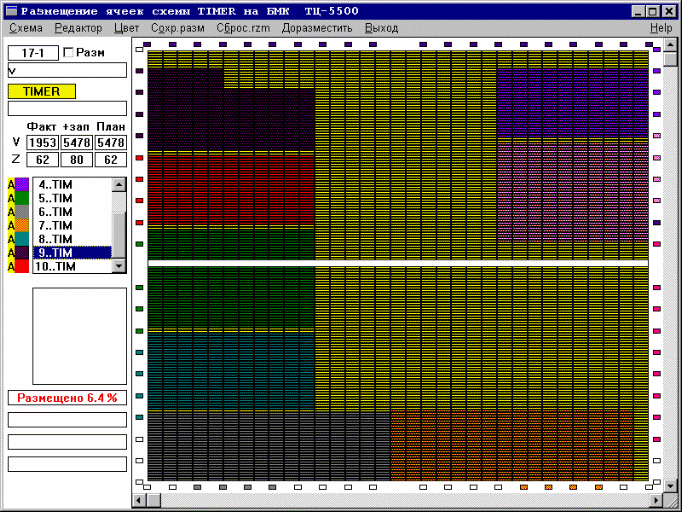Click the layout vertical scroll up arrow
This screenshot has height=512, width=682.
670,44
